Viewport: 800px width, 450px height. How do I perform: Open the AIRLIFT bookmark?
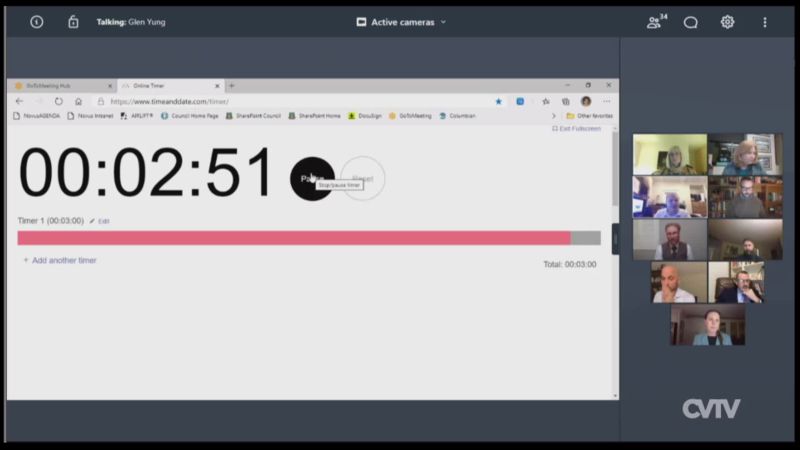137,116
